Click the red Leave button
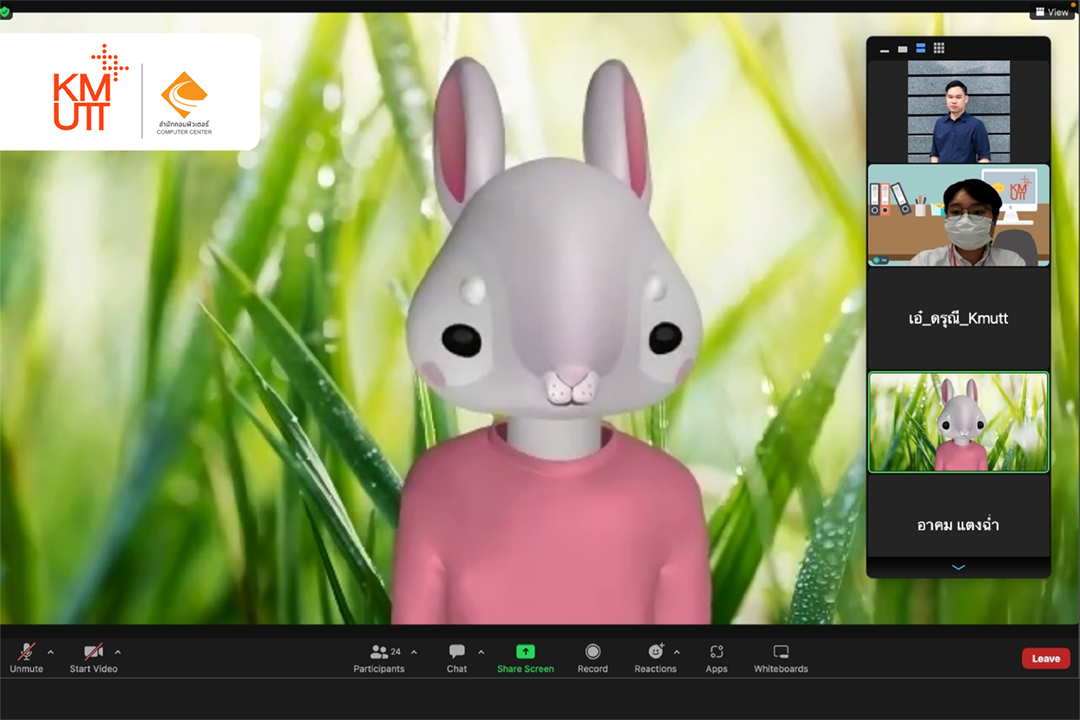This screenshot has width=1080, height=720. pyautogui.click(x=1046, y=659)
